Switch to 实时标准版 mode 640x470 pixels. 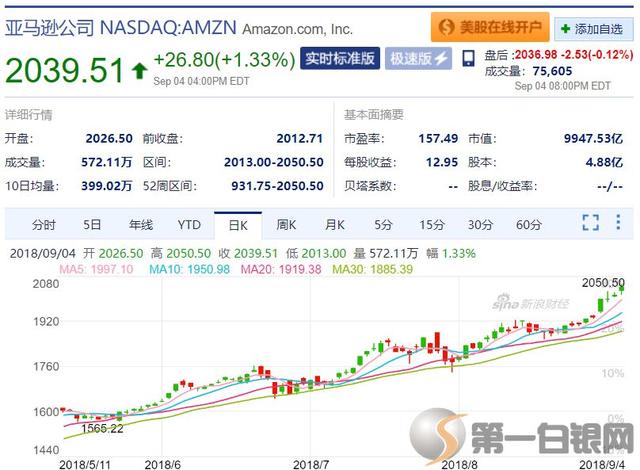pyautogui.click(x=340, y=58)
